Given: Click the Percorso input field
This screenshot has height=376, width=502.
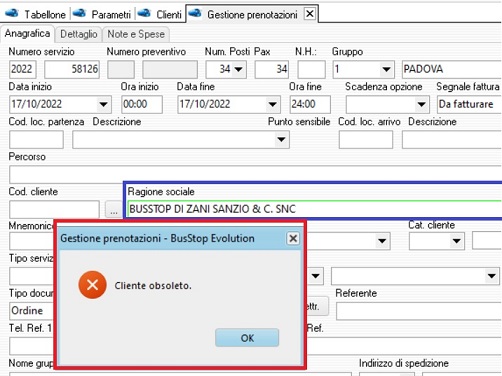Looking at the screenshot, I should tap(255, 174).
